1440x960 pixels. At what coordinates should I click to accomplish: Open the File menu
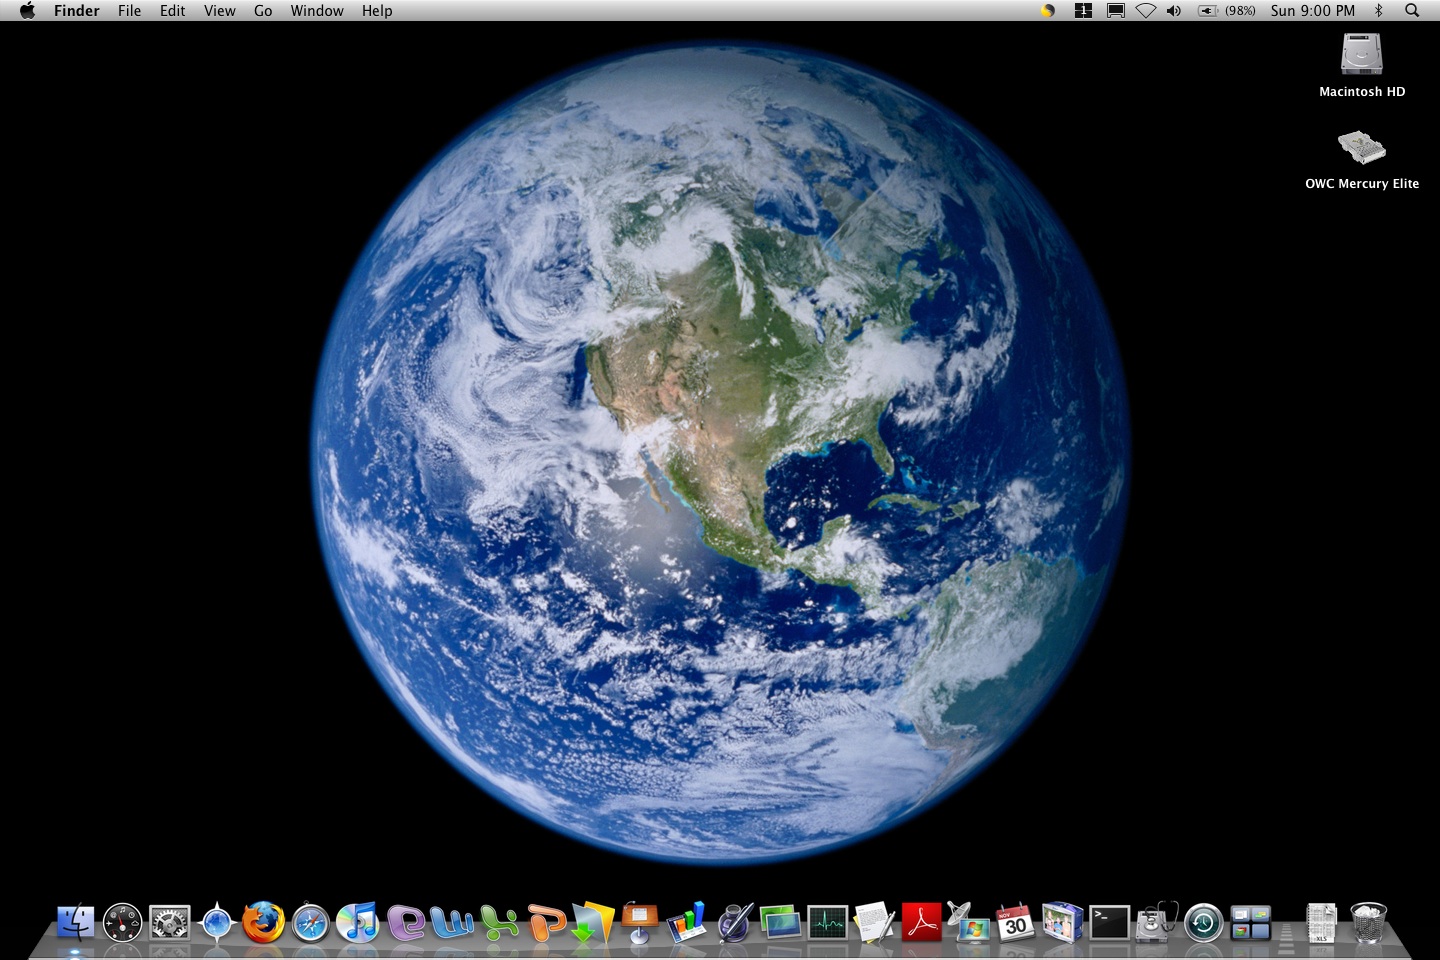(129, 11)
